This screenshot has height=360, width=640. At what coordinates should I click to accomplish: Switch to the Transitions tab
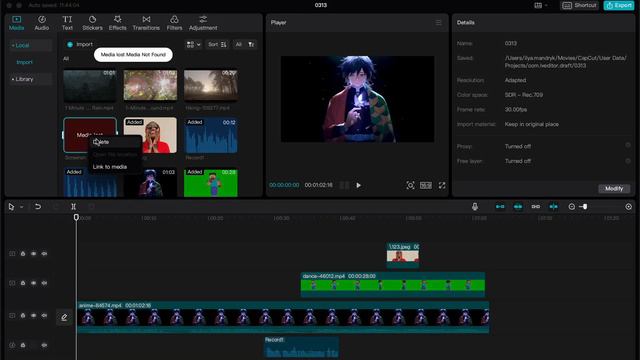[146, 23]
